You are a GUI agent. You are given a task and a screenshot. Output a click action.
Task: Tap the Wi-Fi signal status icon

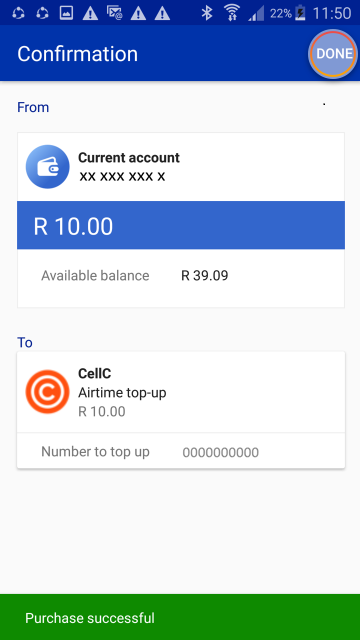232,13
